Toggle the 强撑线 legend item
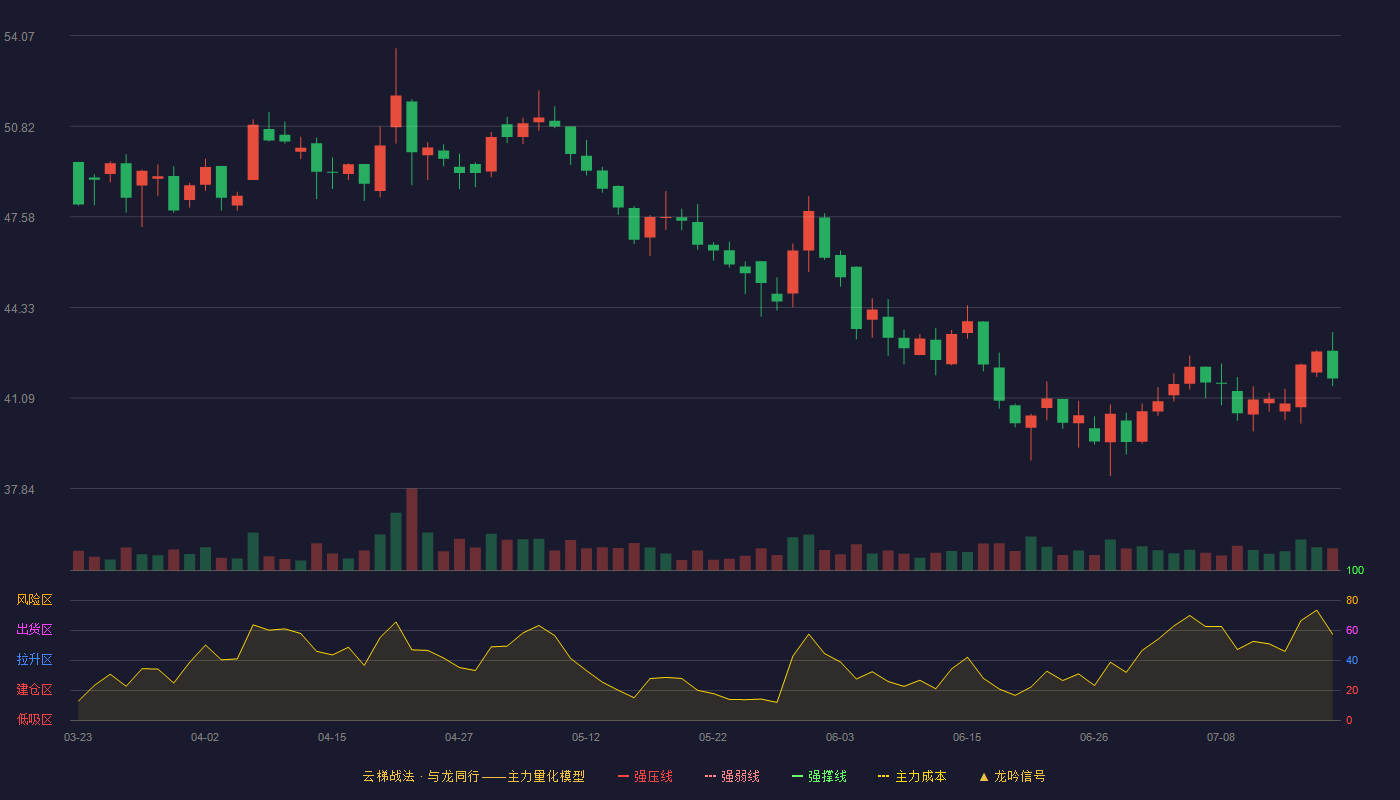 [x=819, y=776]
